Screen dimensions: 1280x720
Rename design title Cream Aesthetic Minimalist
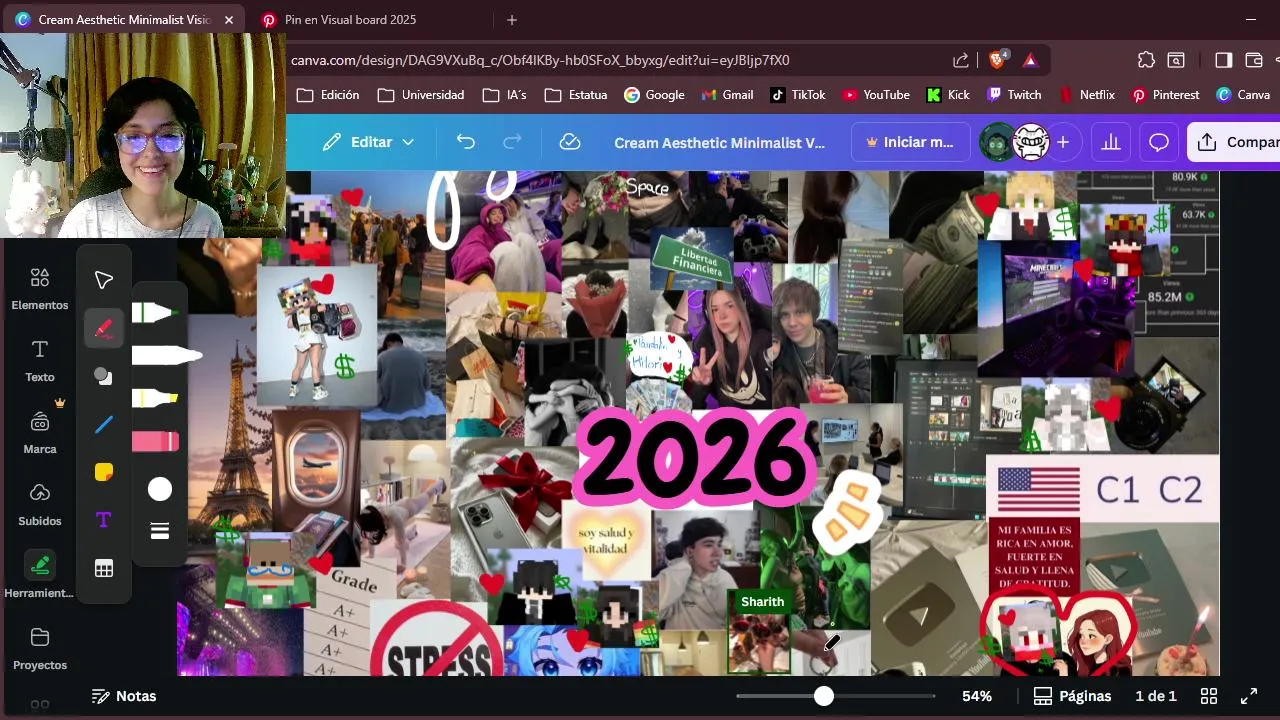[x=720, y=143]
